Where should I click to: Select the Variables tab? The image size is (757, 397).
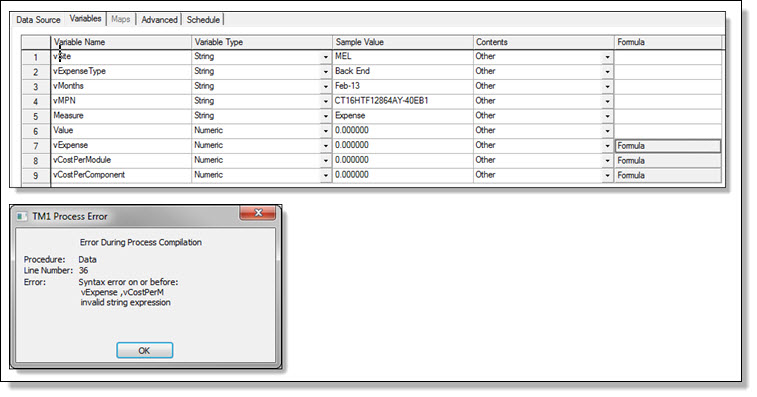pos(85,18)
